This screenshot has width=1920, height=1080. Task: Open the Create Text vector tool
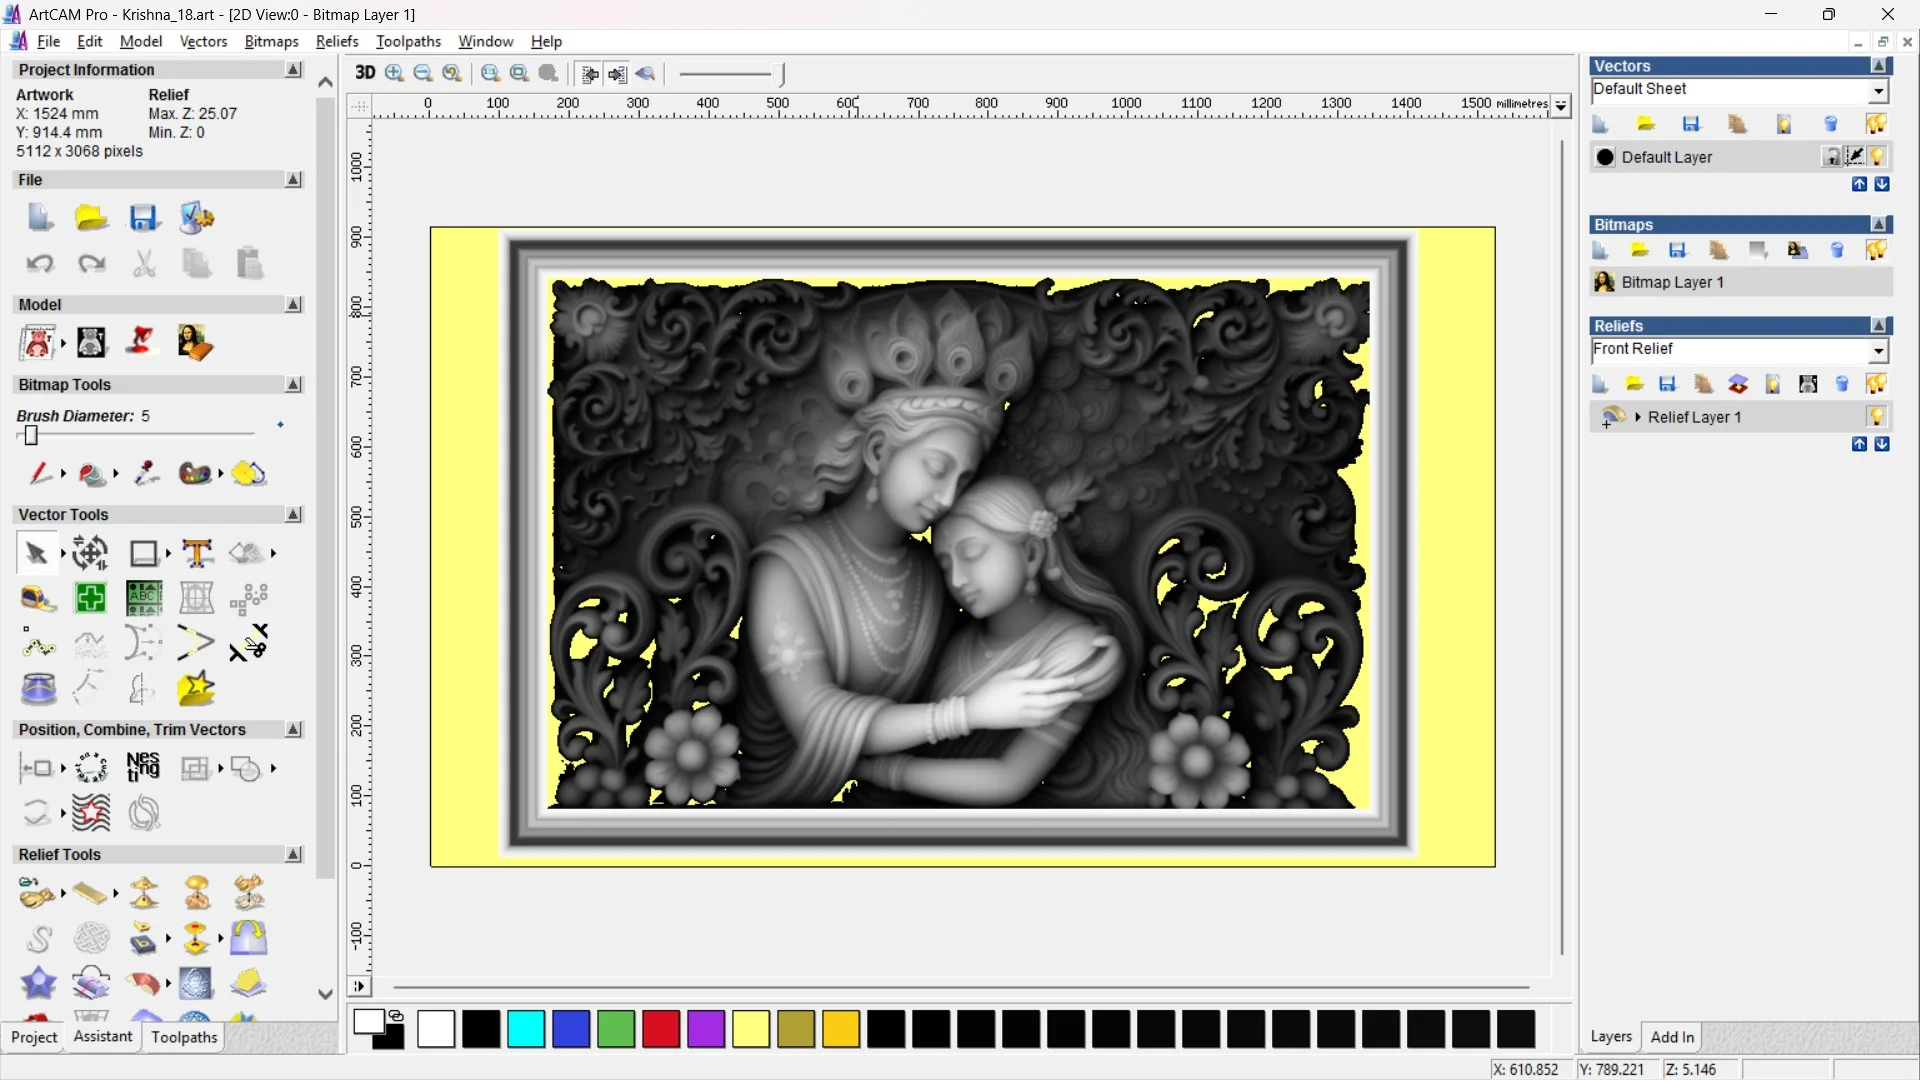[197, 553]
